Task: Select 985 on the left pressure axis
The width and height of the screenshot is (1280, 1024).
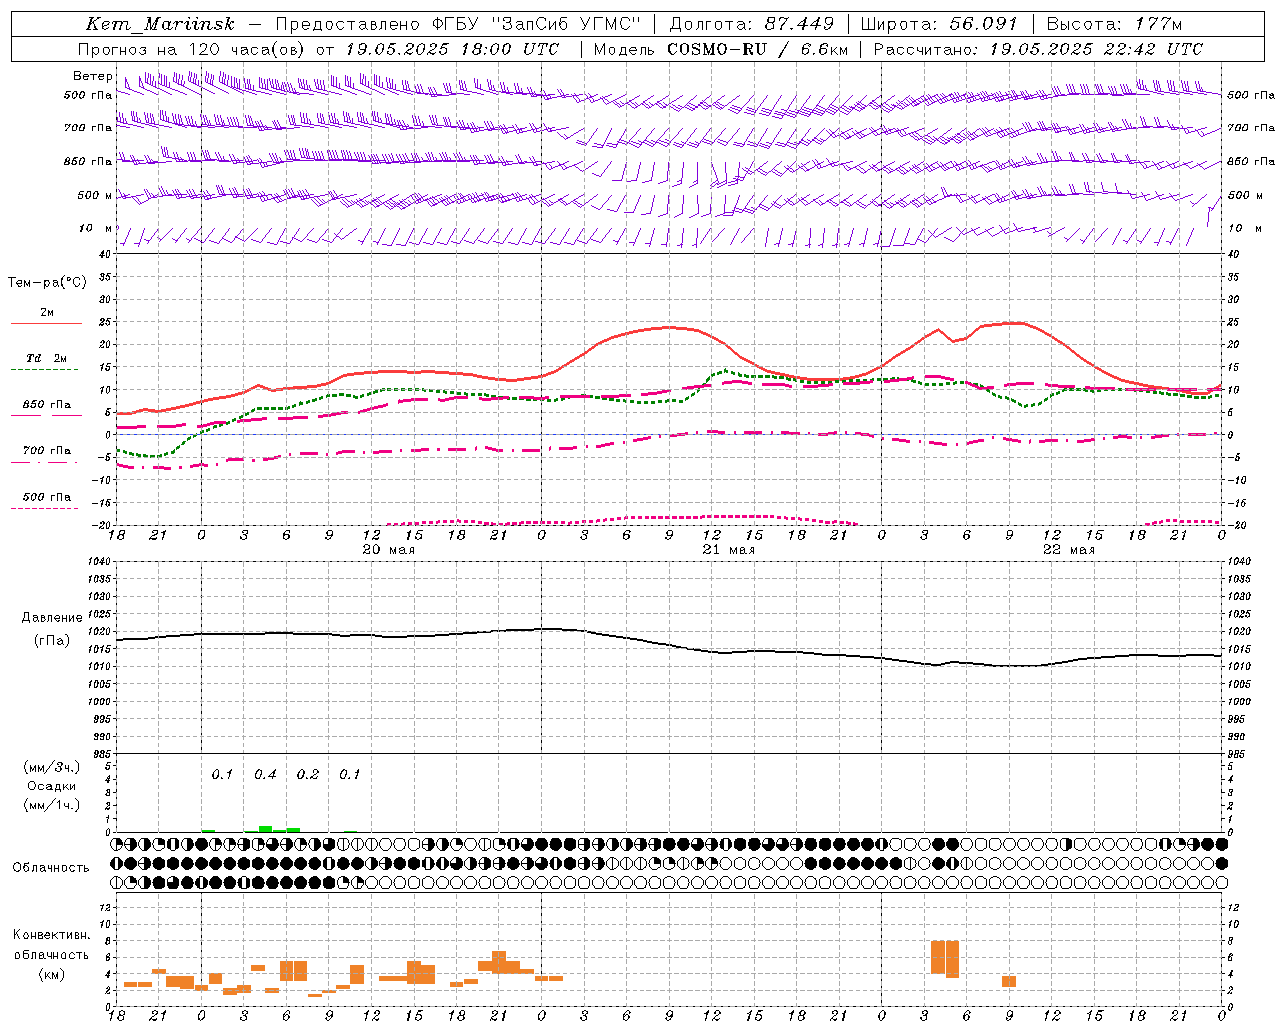Action: click(x=101, y=754)
